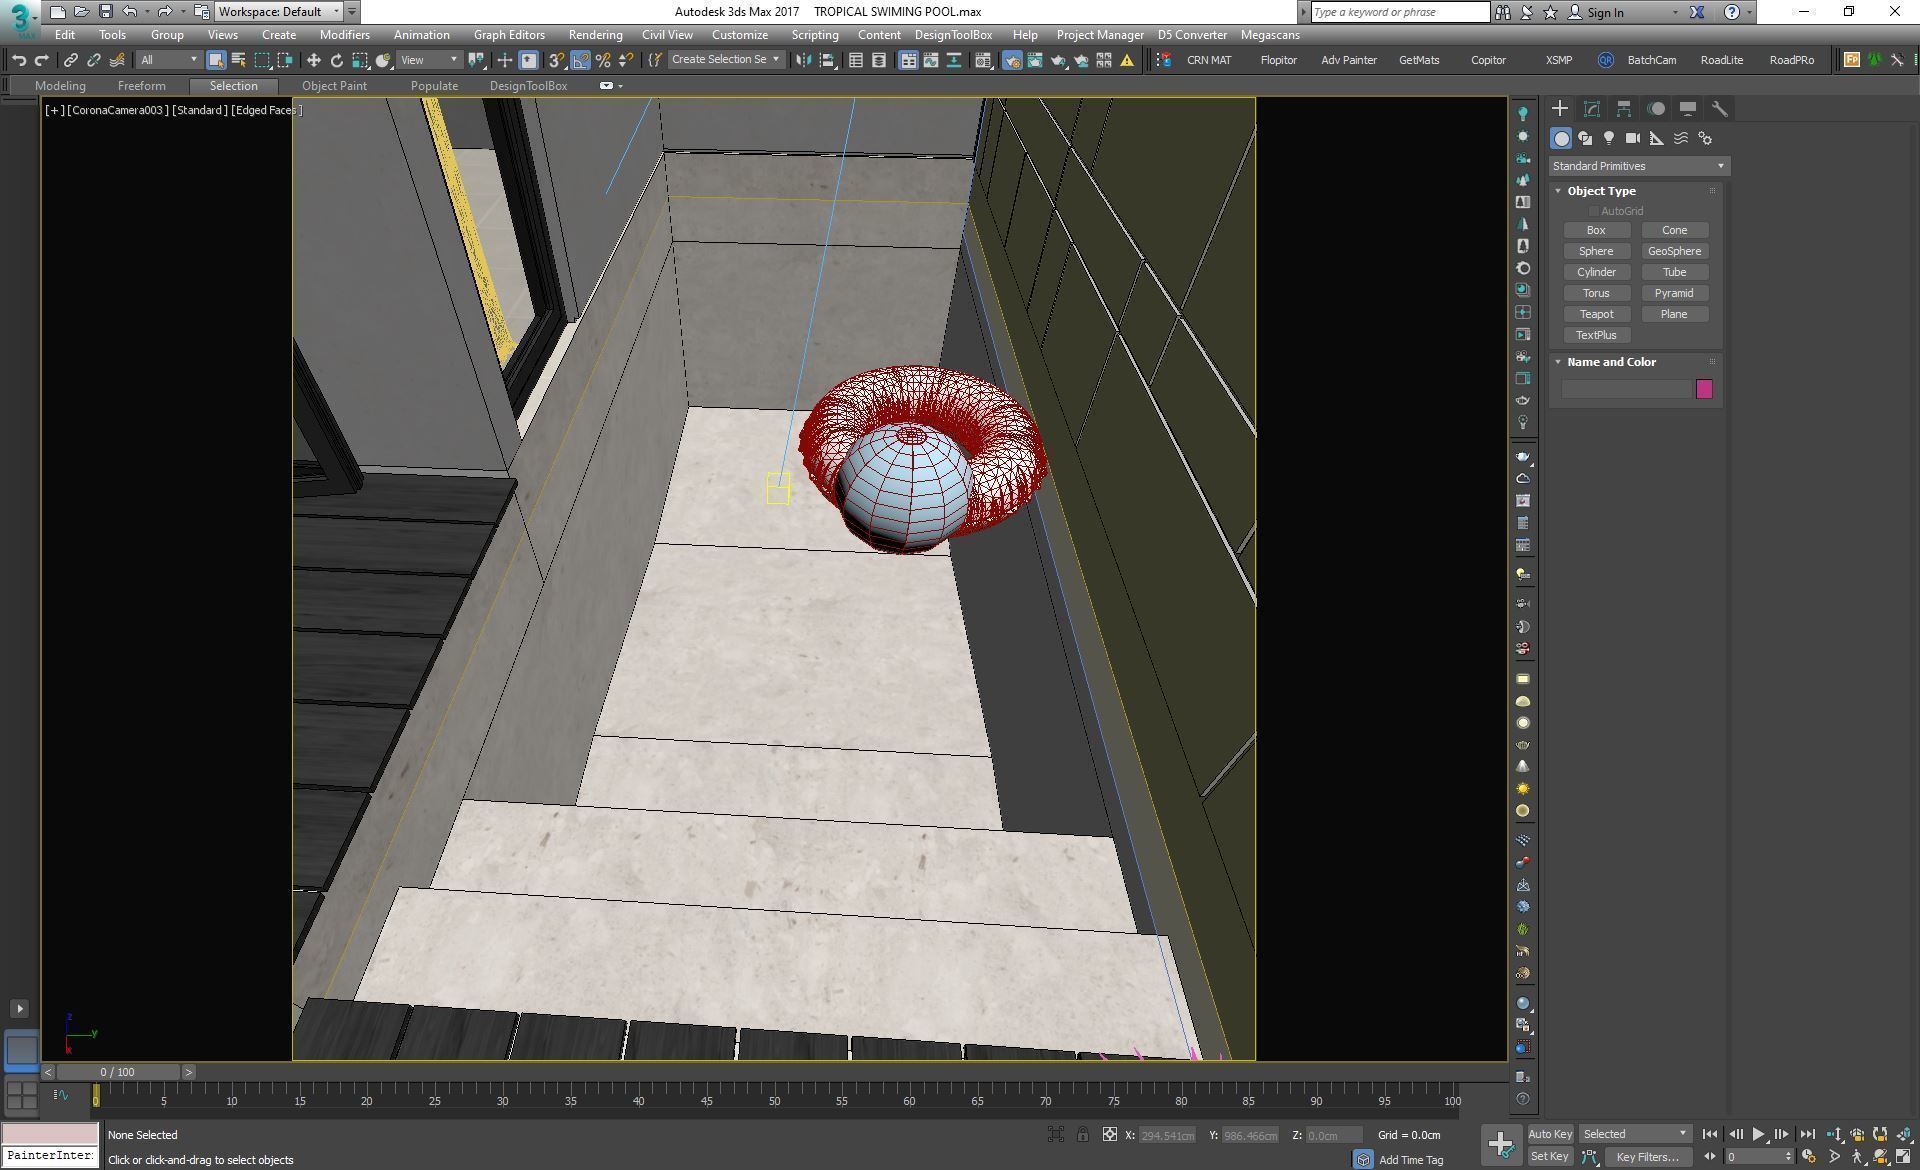Screen dimensions: 1920x1170
Task: Click the Torus object button
Action: (1596, 293)
